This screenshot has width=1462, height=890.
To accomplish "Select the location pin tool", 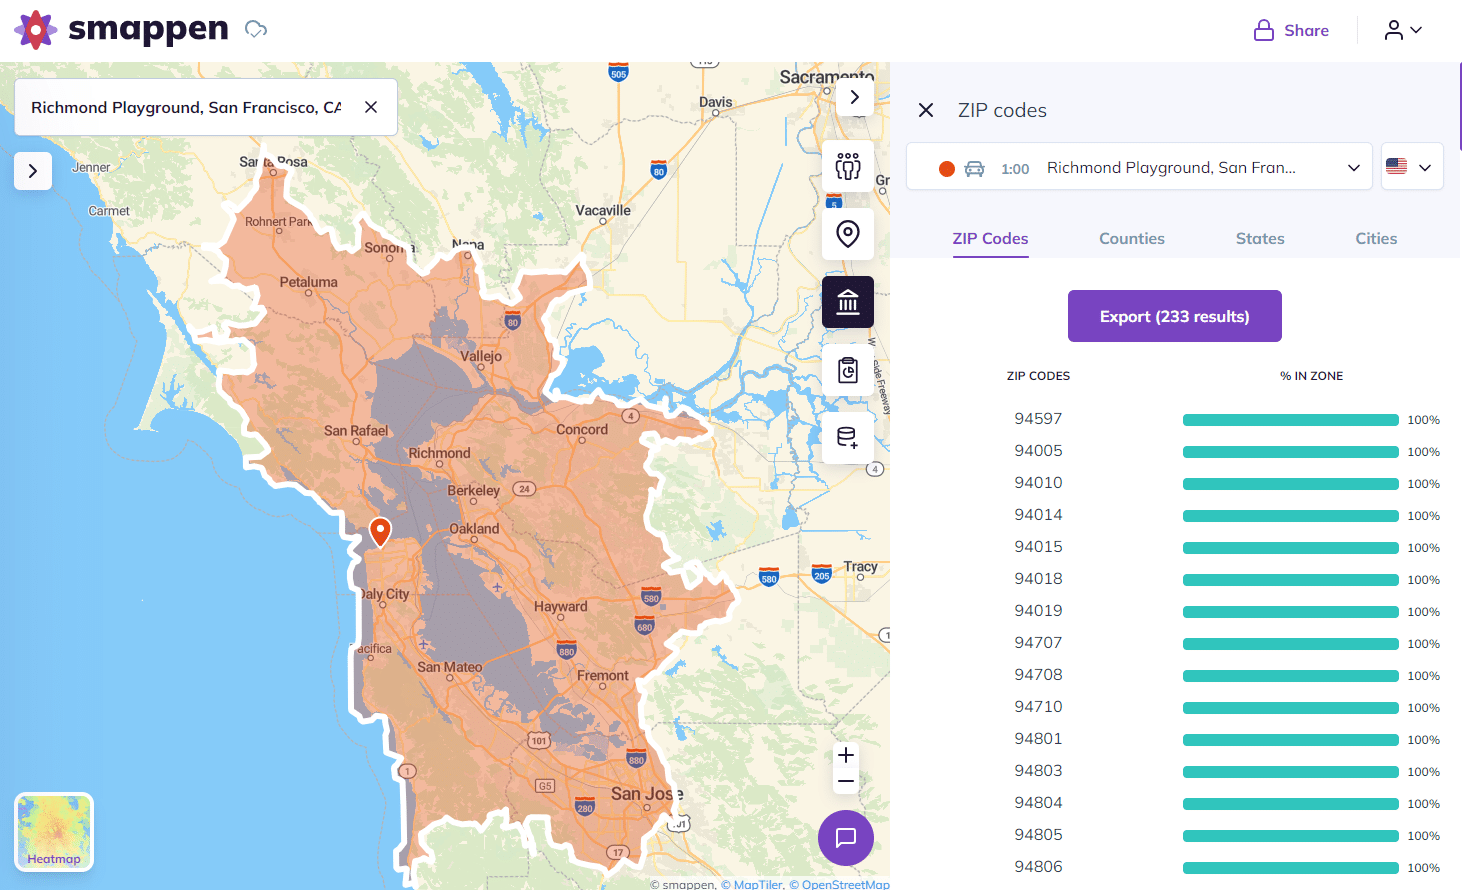I will [847, 234].
